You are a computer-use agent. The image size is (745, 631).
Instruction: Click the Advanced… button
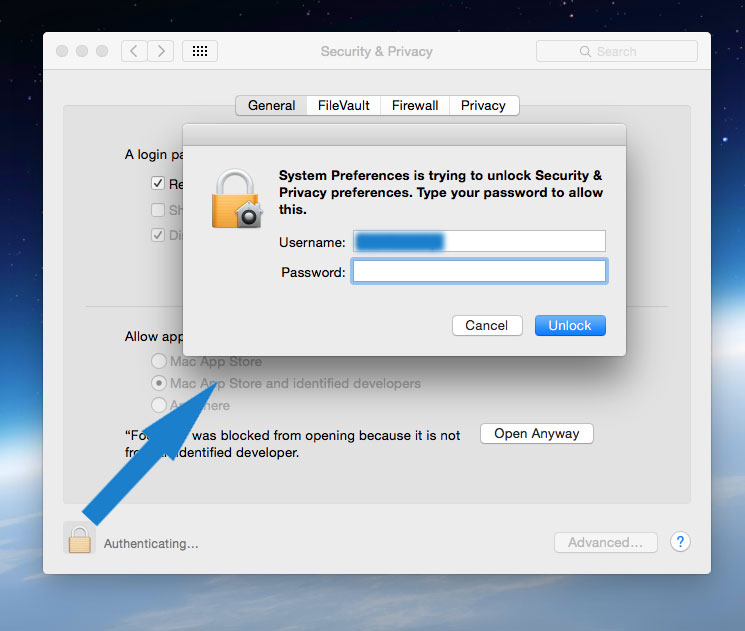[x=606, y=542]
